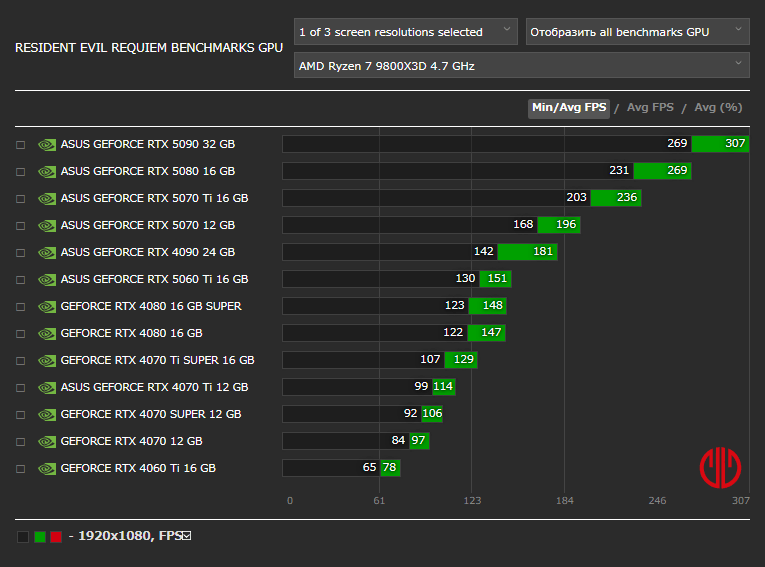Select the GEFORCE RTX 4070 SUPER 12 GB checkbox

pyautogui.click(x=20, y=414)
